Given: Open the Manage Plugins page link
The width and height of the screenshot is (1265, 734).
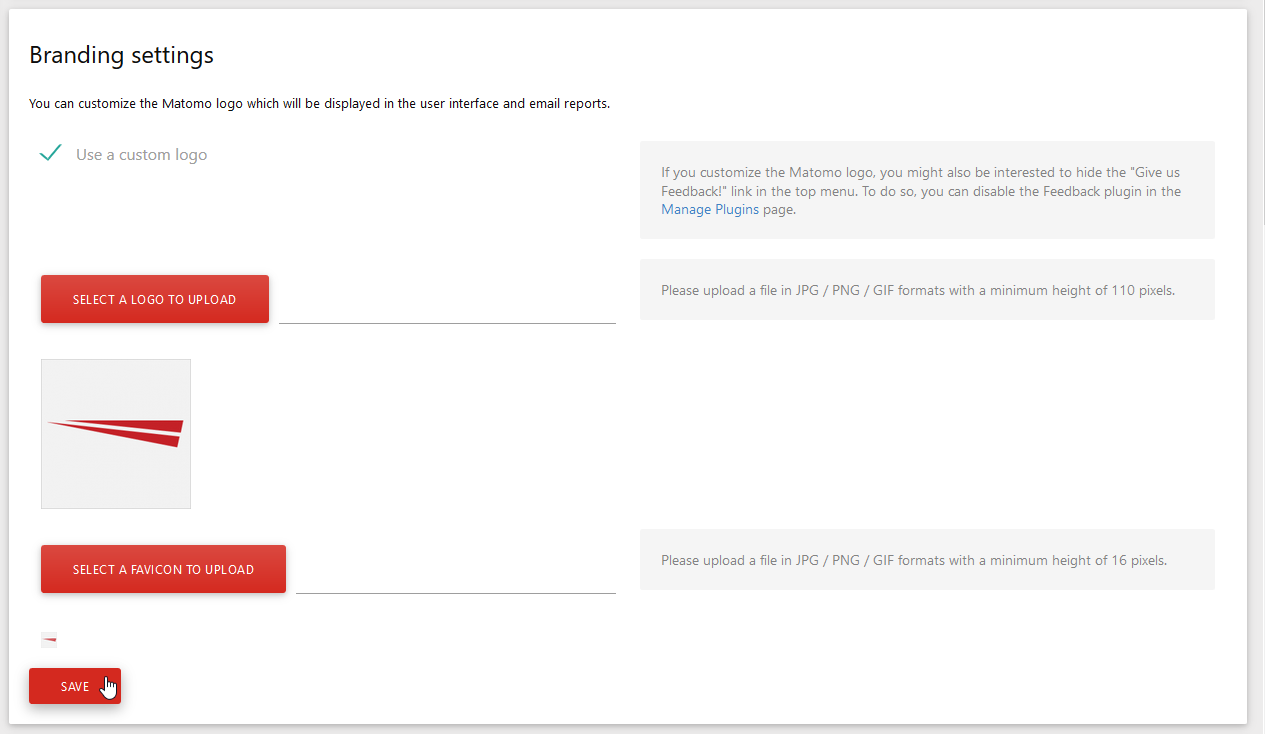Looking at the screenshot, I should click(710, 210).
